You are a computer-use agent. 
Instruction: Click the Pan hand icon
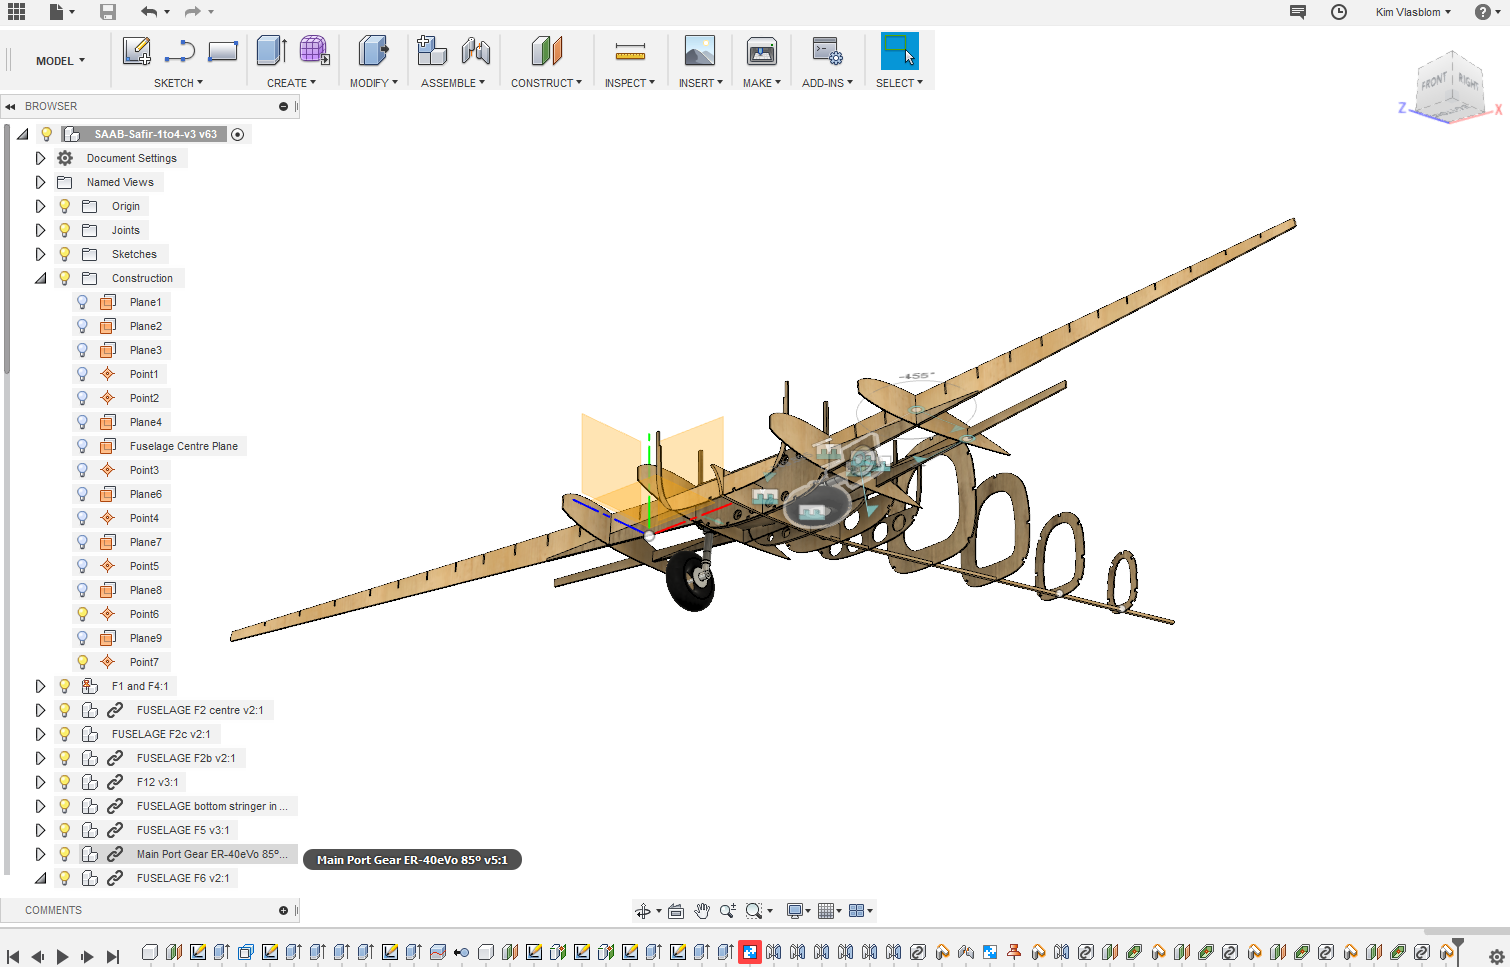coord(702,911)
